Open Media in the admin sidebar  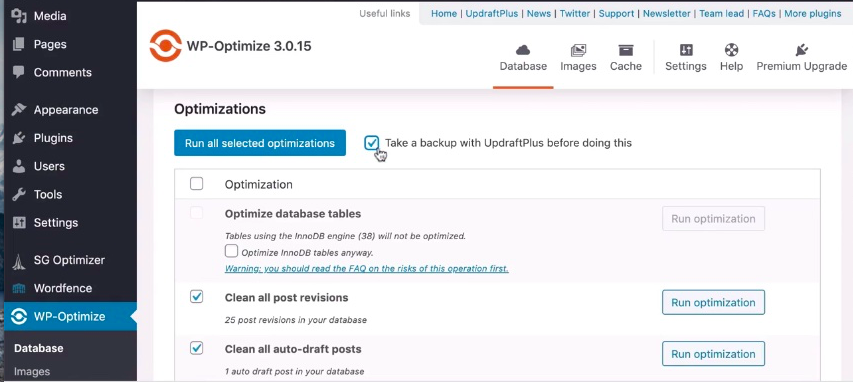pyautogui.click(x=50, y=16)
